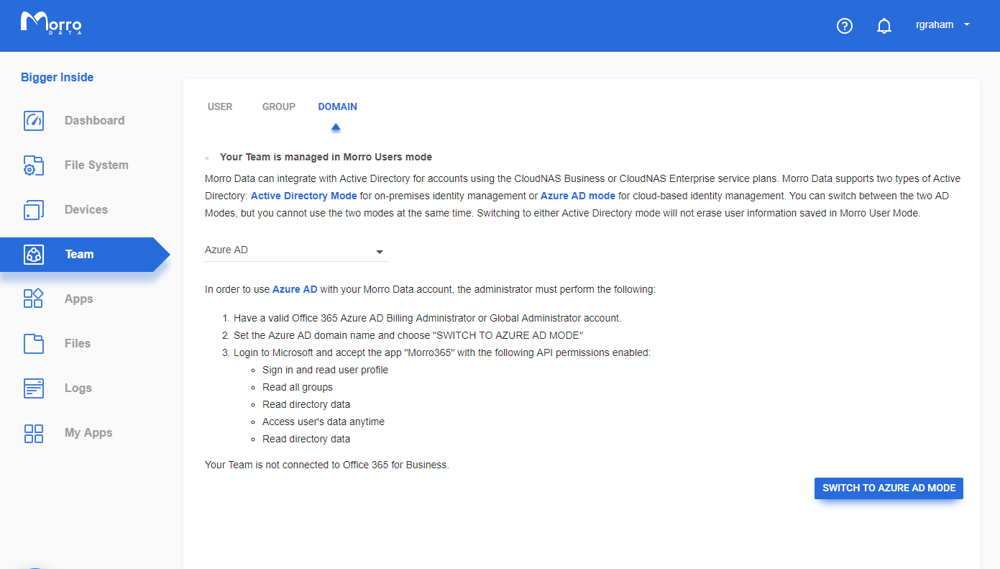
Task: Open the Azure AD mode dropdown
Action: tap(295, 250)
